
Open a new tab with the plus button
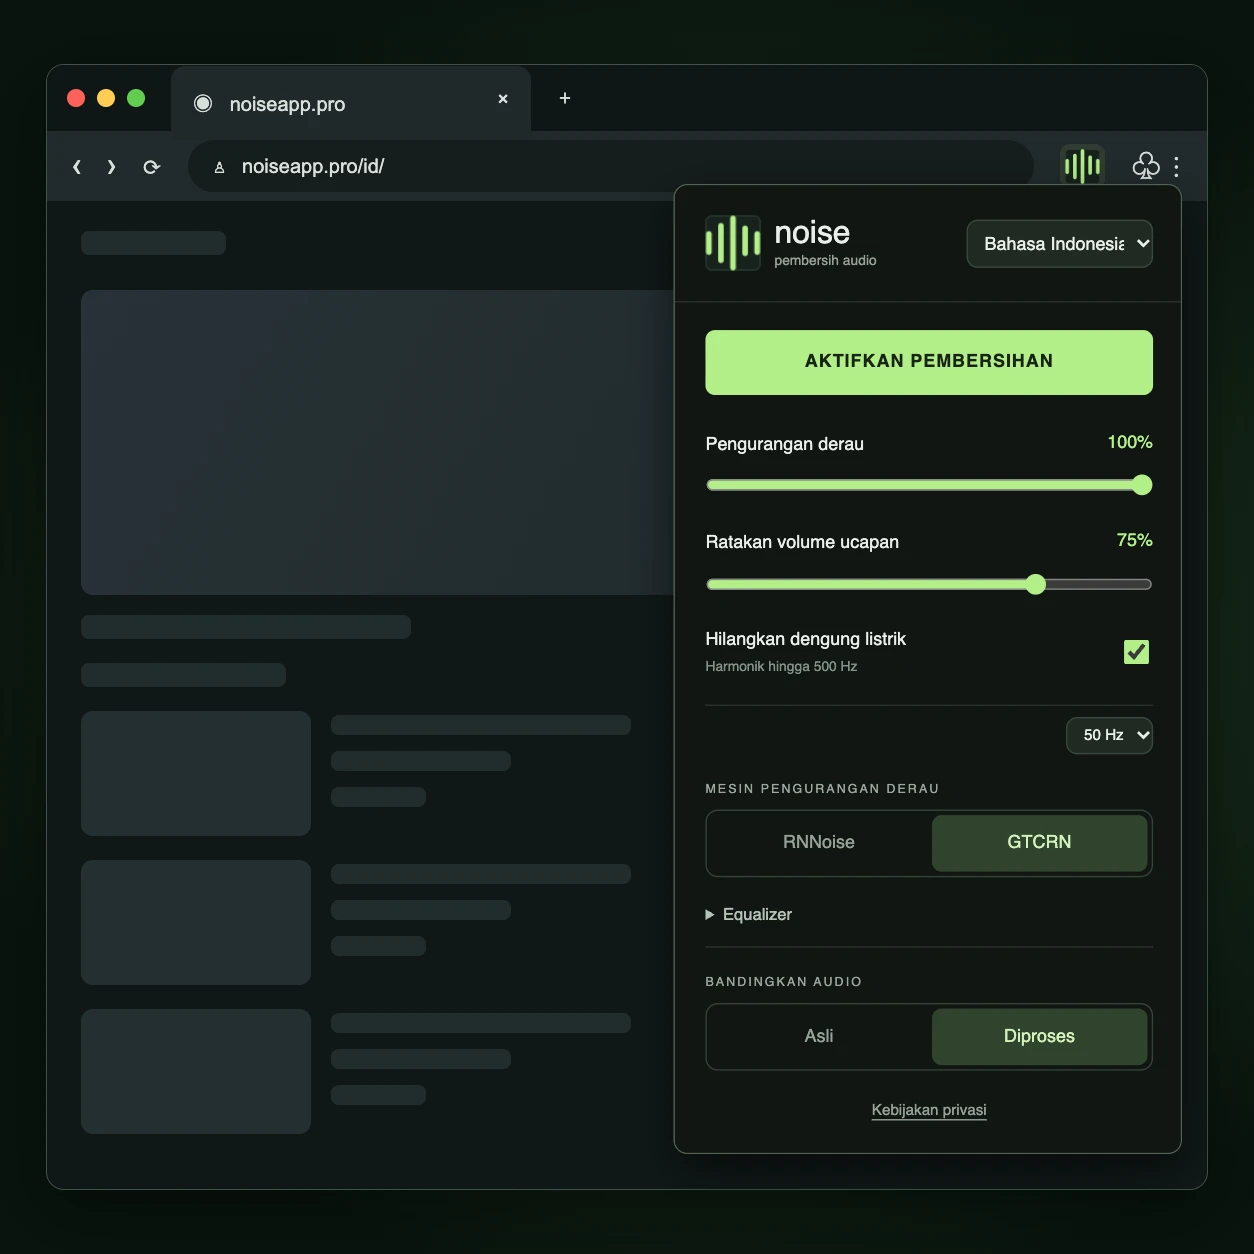pos(565,98)
